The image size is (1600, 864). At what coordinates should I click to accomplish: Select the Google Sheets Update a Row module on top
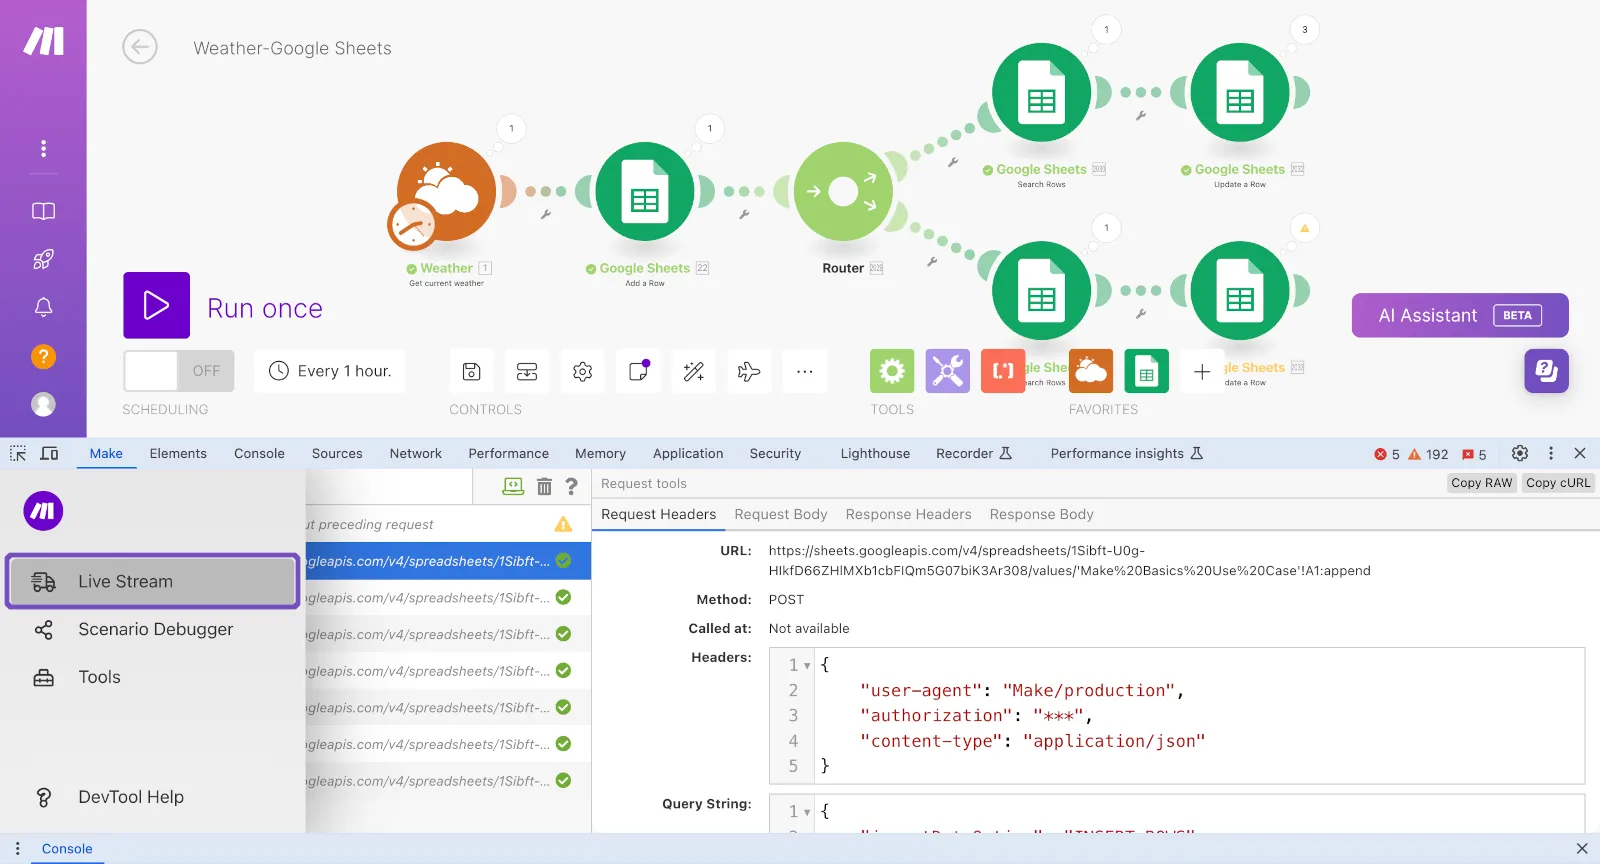1240,93
